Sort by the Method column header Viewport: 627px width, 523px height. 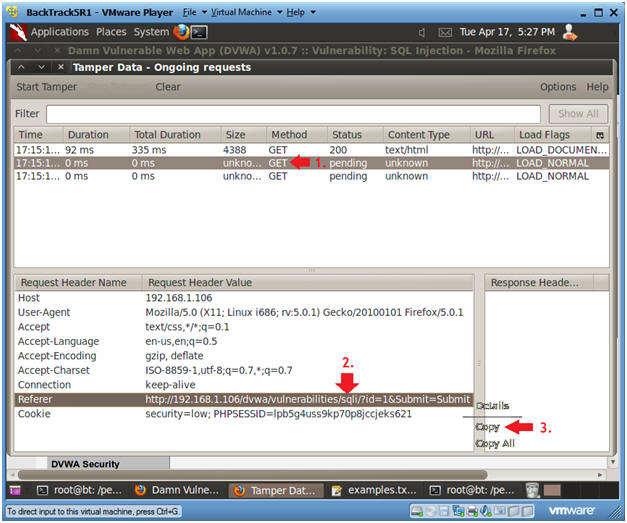coord(297,135)
